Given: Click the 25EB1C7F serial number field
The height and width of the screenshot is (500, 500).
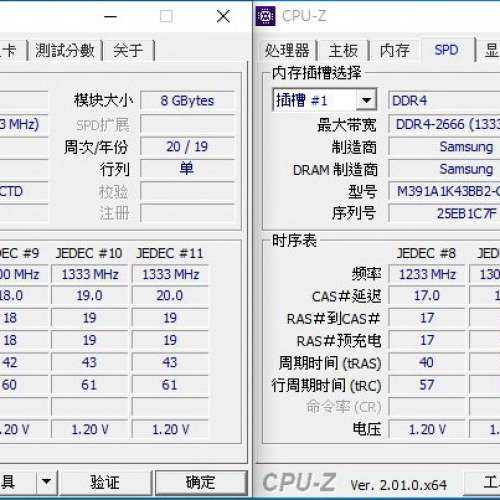Looking at the screenshot, I should [x=444, y=213].
